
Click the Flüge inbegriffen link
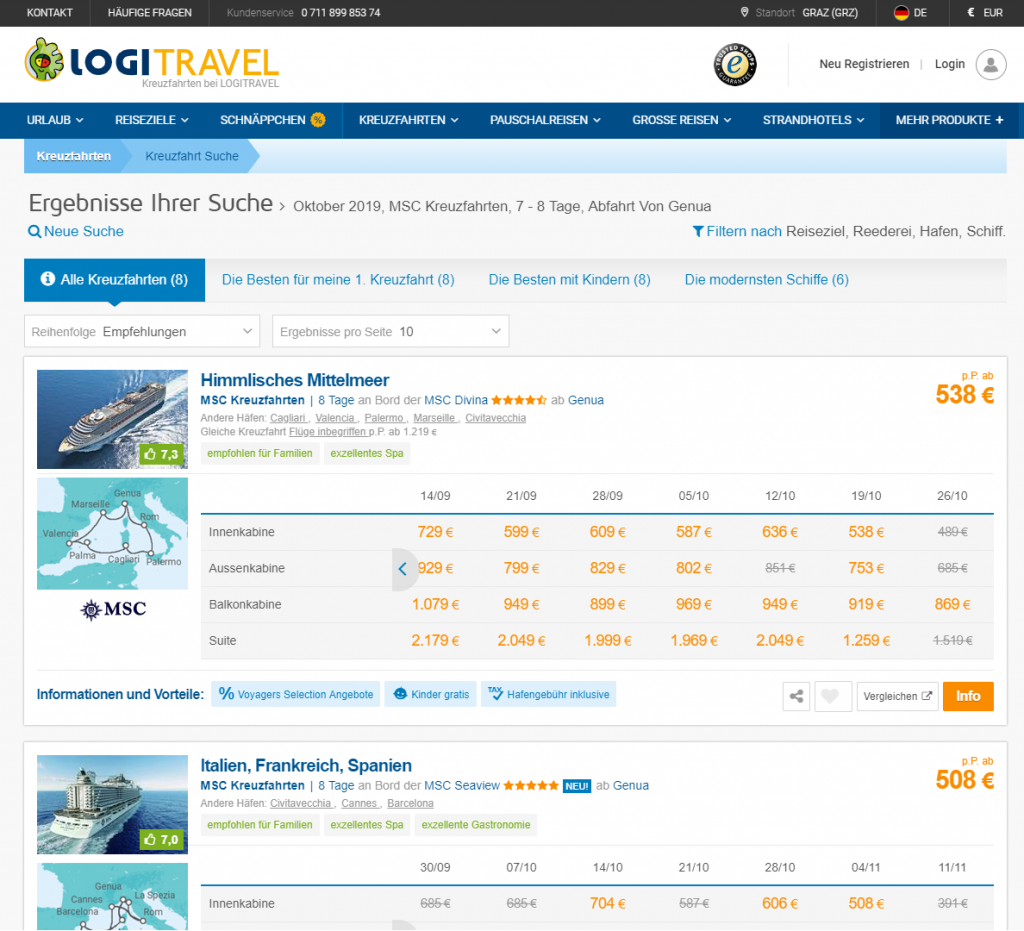pyautogui.click(x=327, y=432)
